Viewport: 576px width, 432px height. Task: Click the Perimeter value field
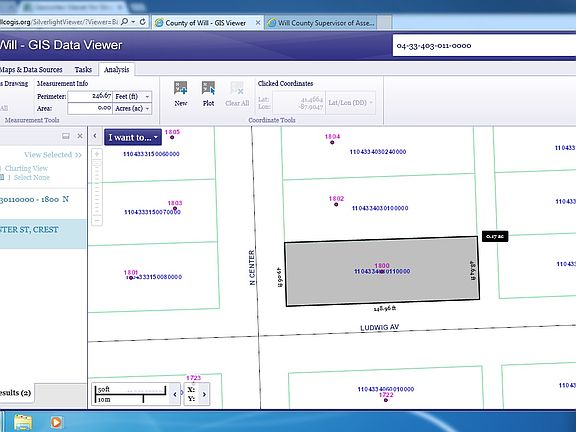point(90,96)
